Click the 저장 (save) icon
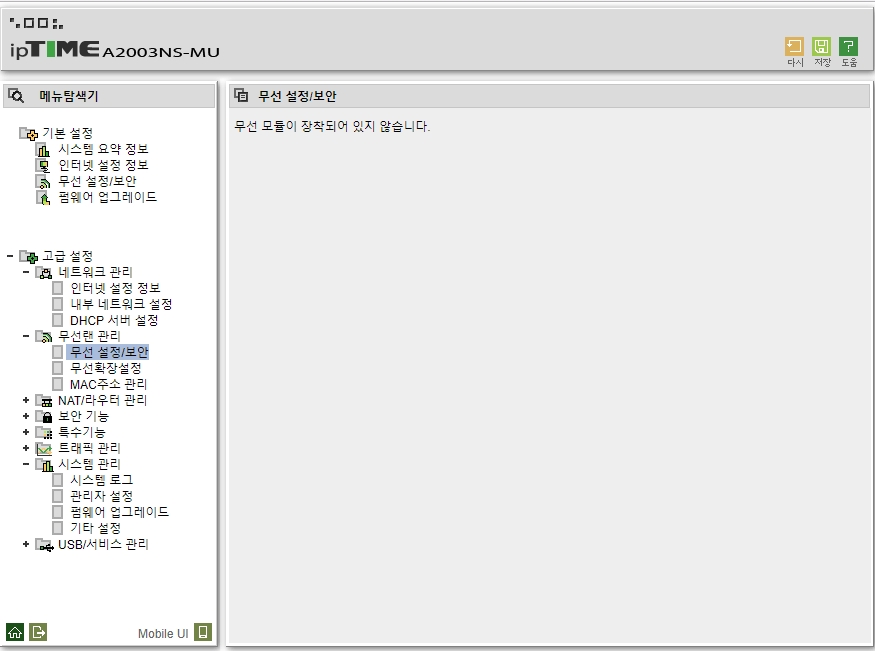875x651 pixels. click(x=821, y=46)
